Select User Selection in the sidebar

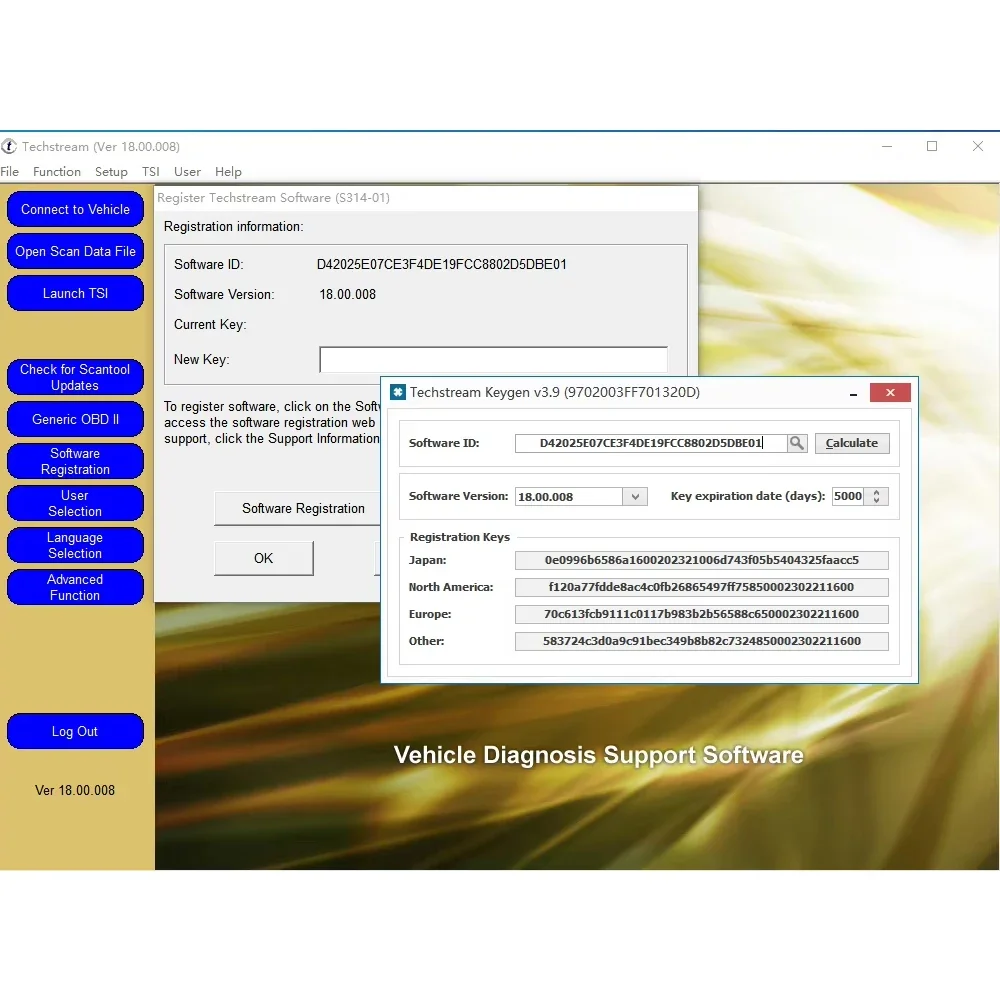[x=75, y=503]
